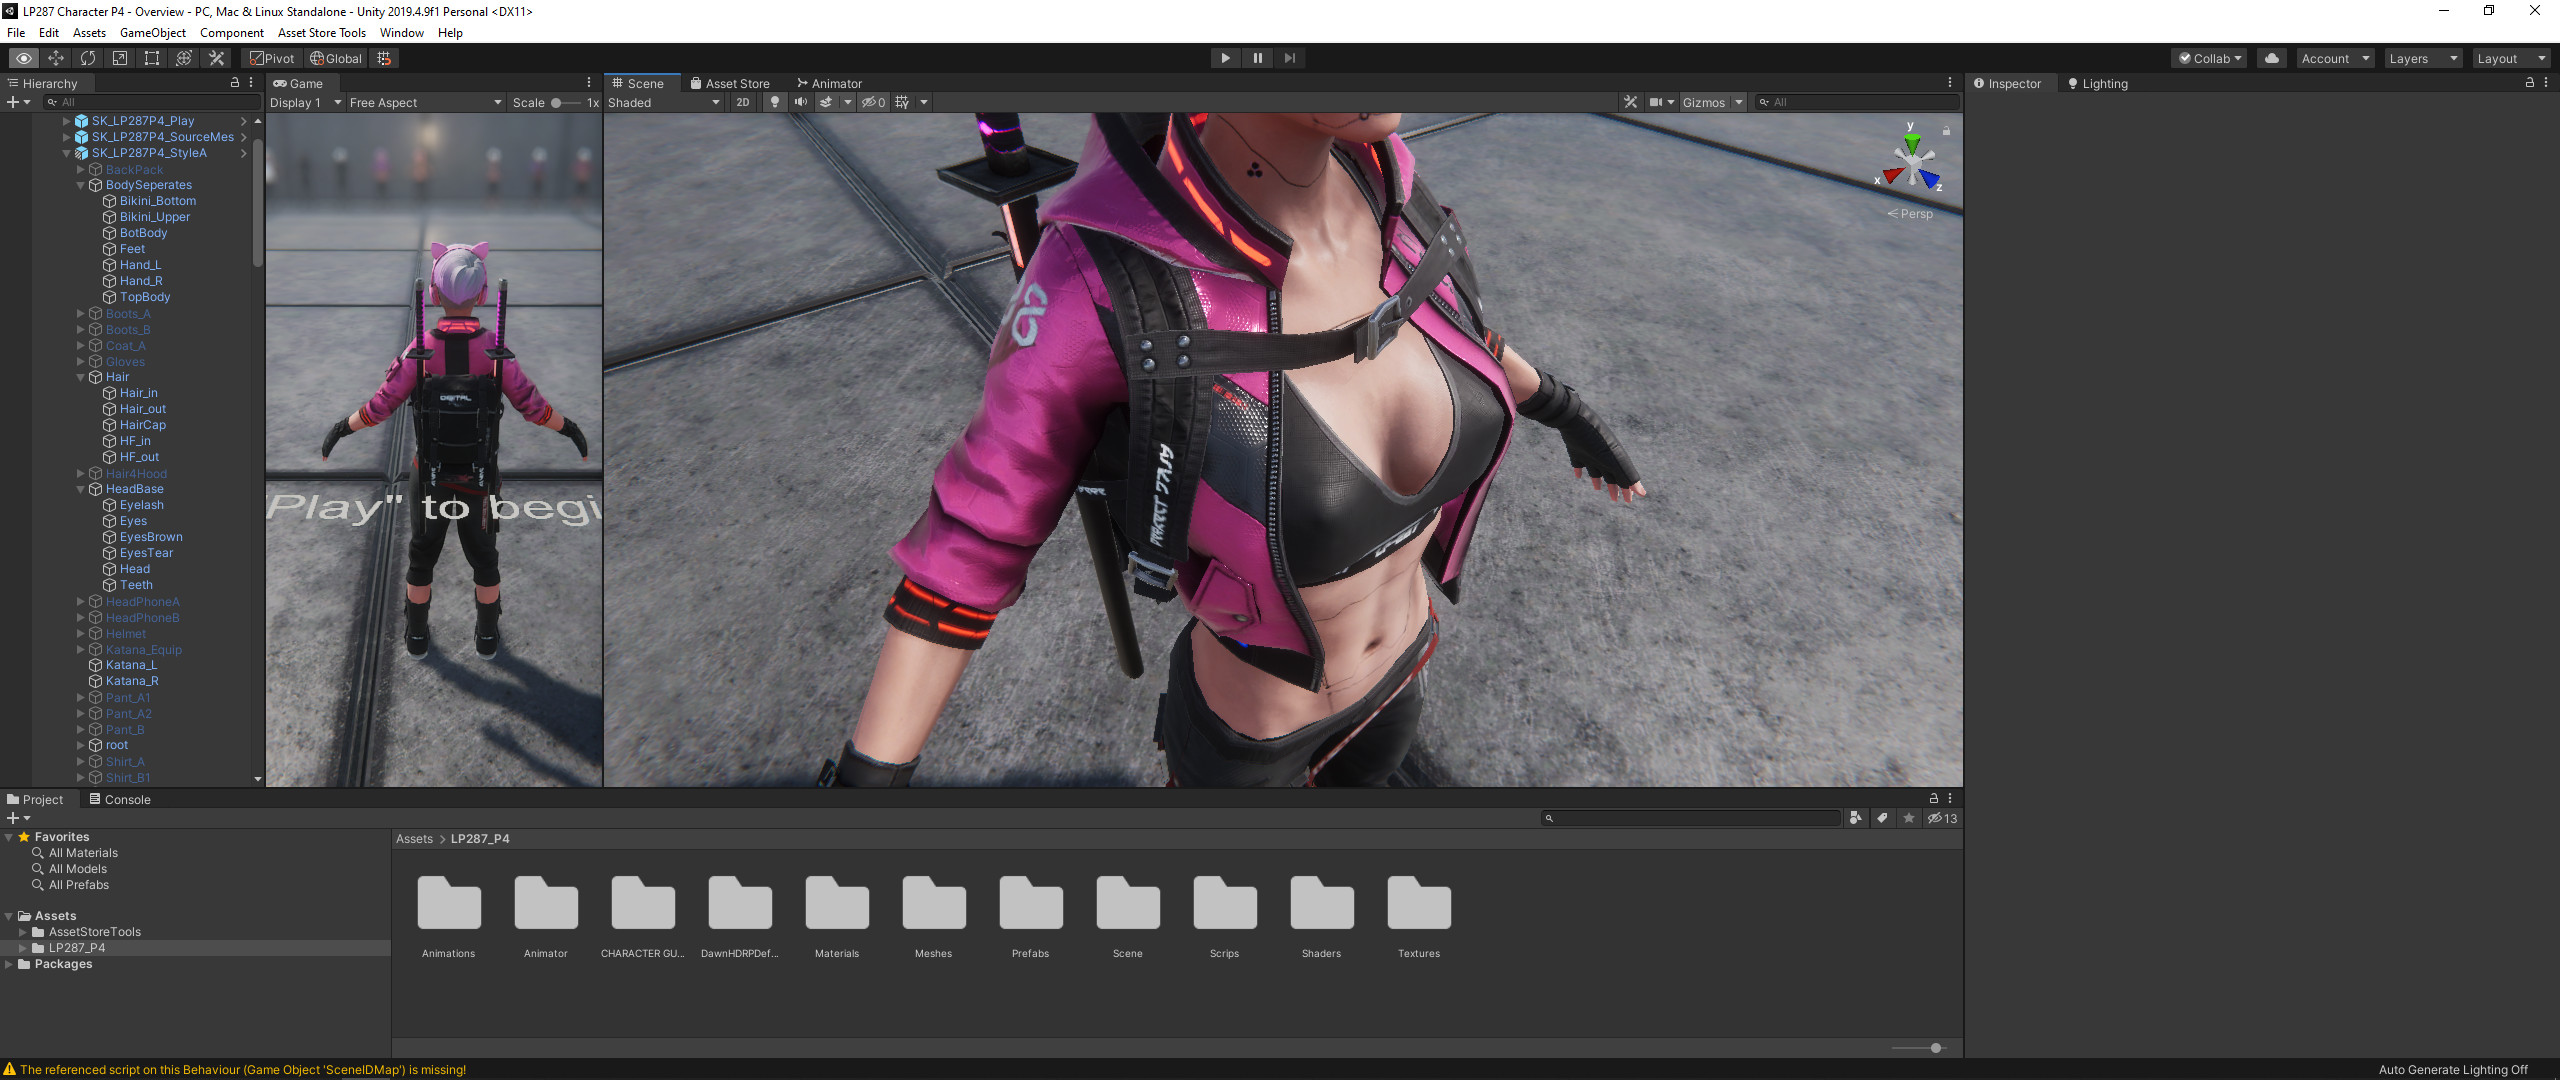Select the Scale tool
Image resolution: width=2560 pixels, height=1080 pixels.
(120, 58)
